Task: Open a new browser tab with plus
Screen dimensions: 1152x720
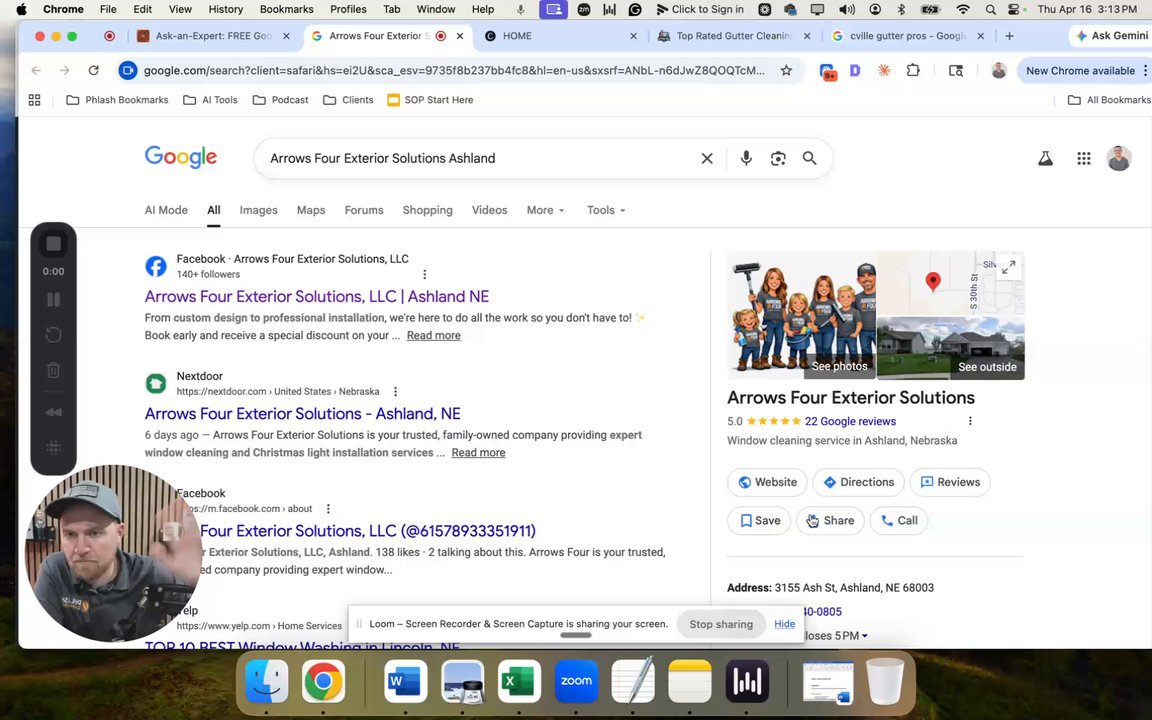Action: click(1009, 35)
